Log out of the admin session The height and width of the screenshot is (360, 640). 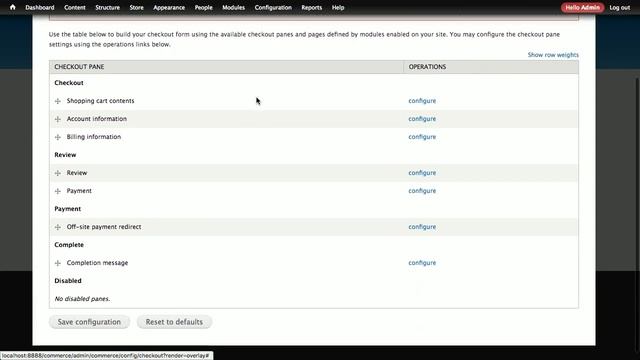coord(620,7)
